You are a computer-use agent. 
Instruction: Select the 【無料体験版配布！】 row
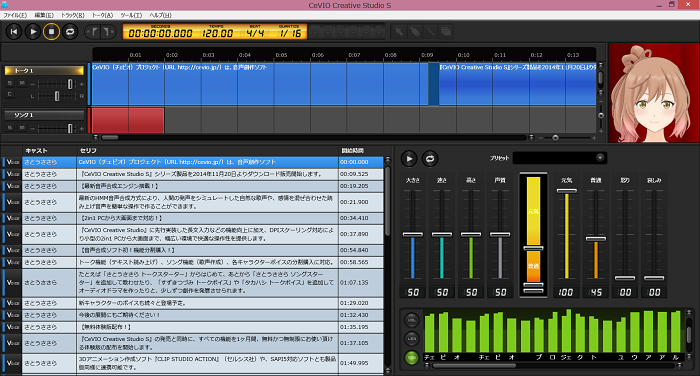(x=193, y=327)
